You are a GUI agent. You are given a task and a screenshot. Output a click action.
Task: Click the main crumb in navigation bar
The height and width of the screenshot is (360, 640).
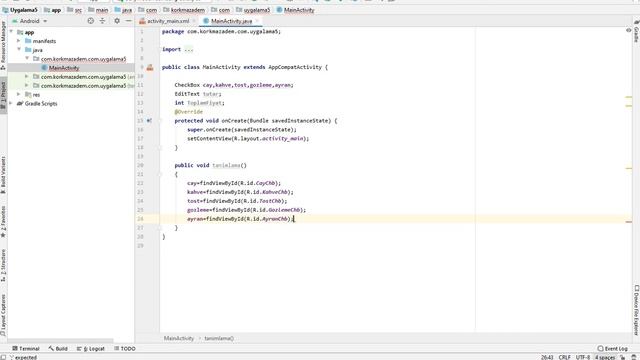click(98, 10)
